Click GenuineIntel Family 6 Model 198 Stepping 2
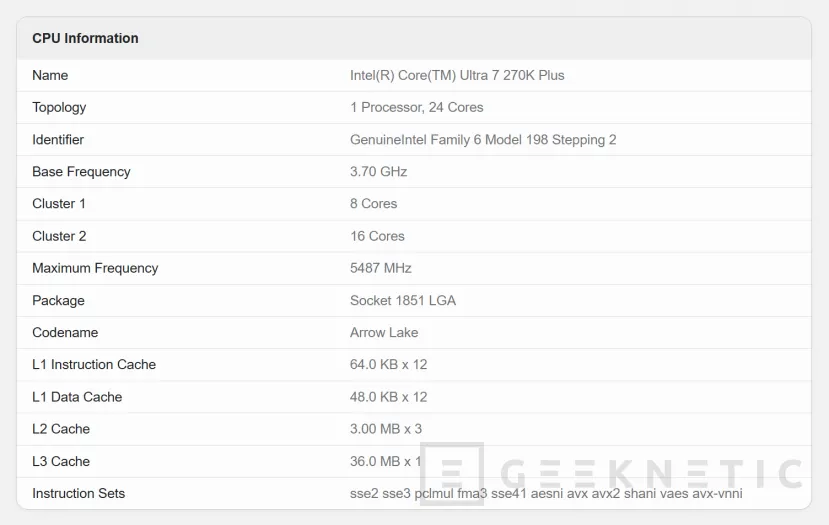The image size is (829, 525). click(x=483, y=140)
